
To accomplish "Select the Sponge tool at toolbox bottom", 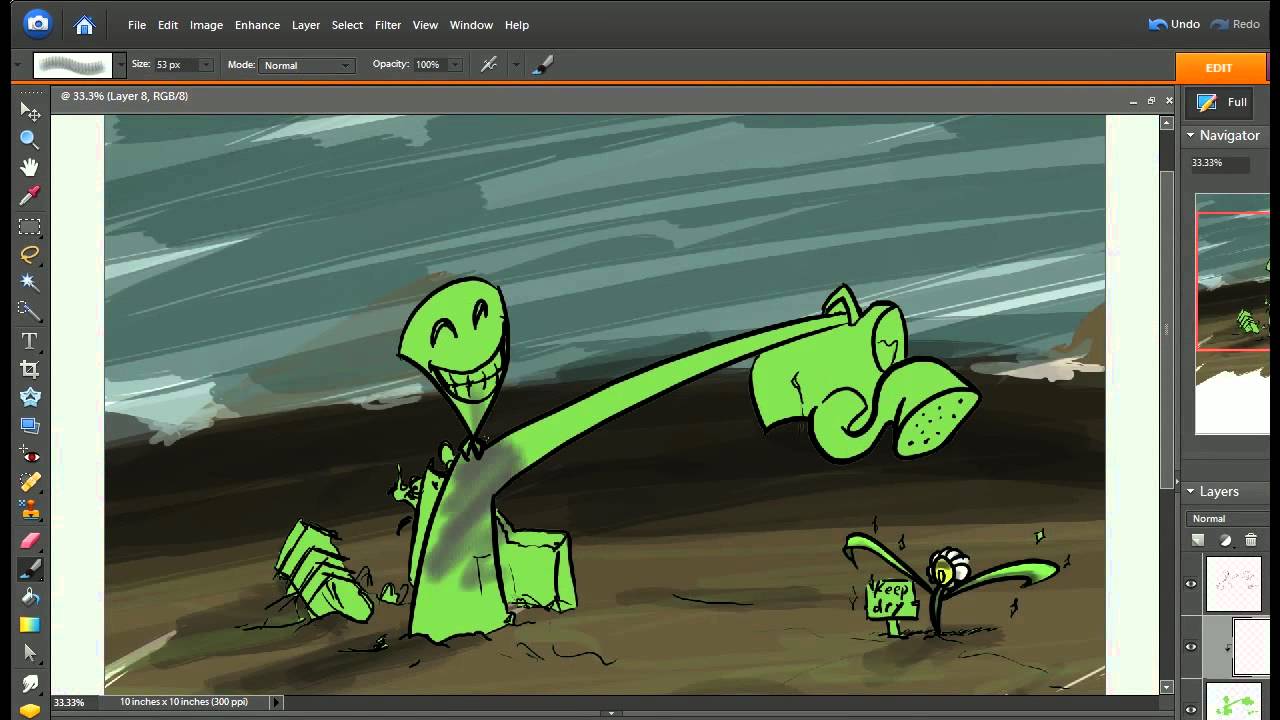I will [30, 711].
